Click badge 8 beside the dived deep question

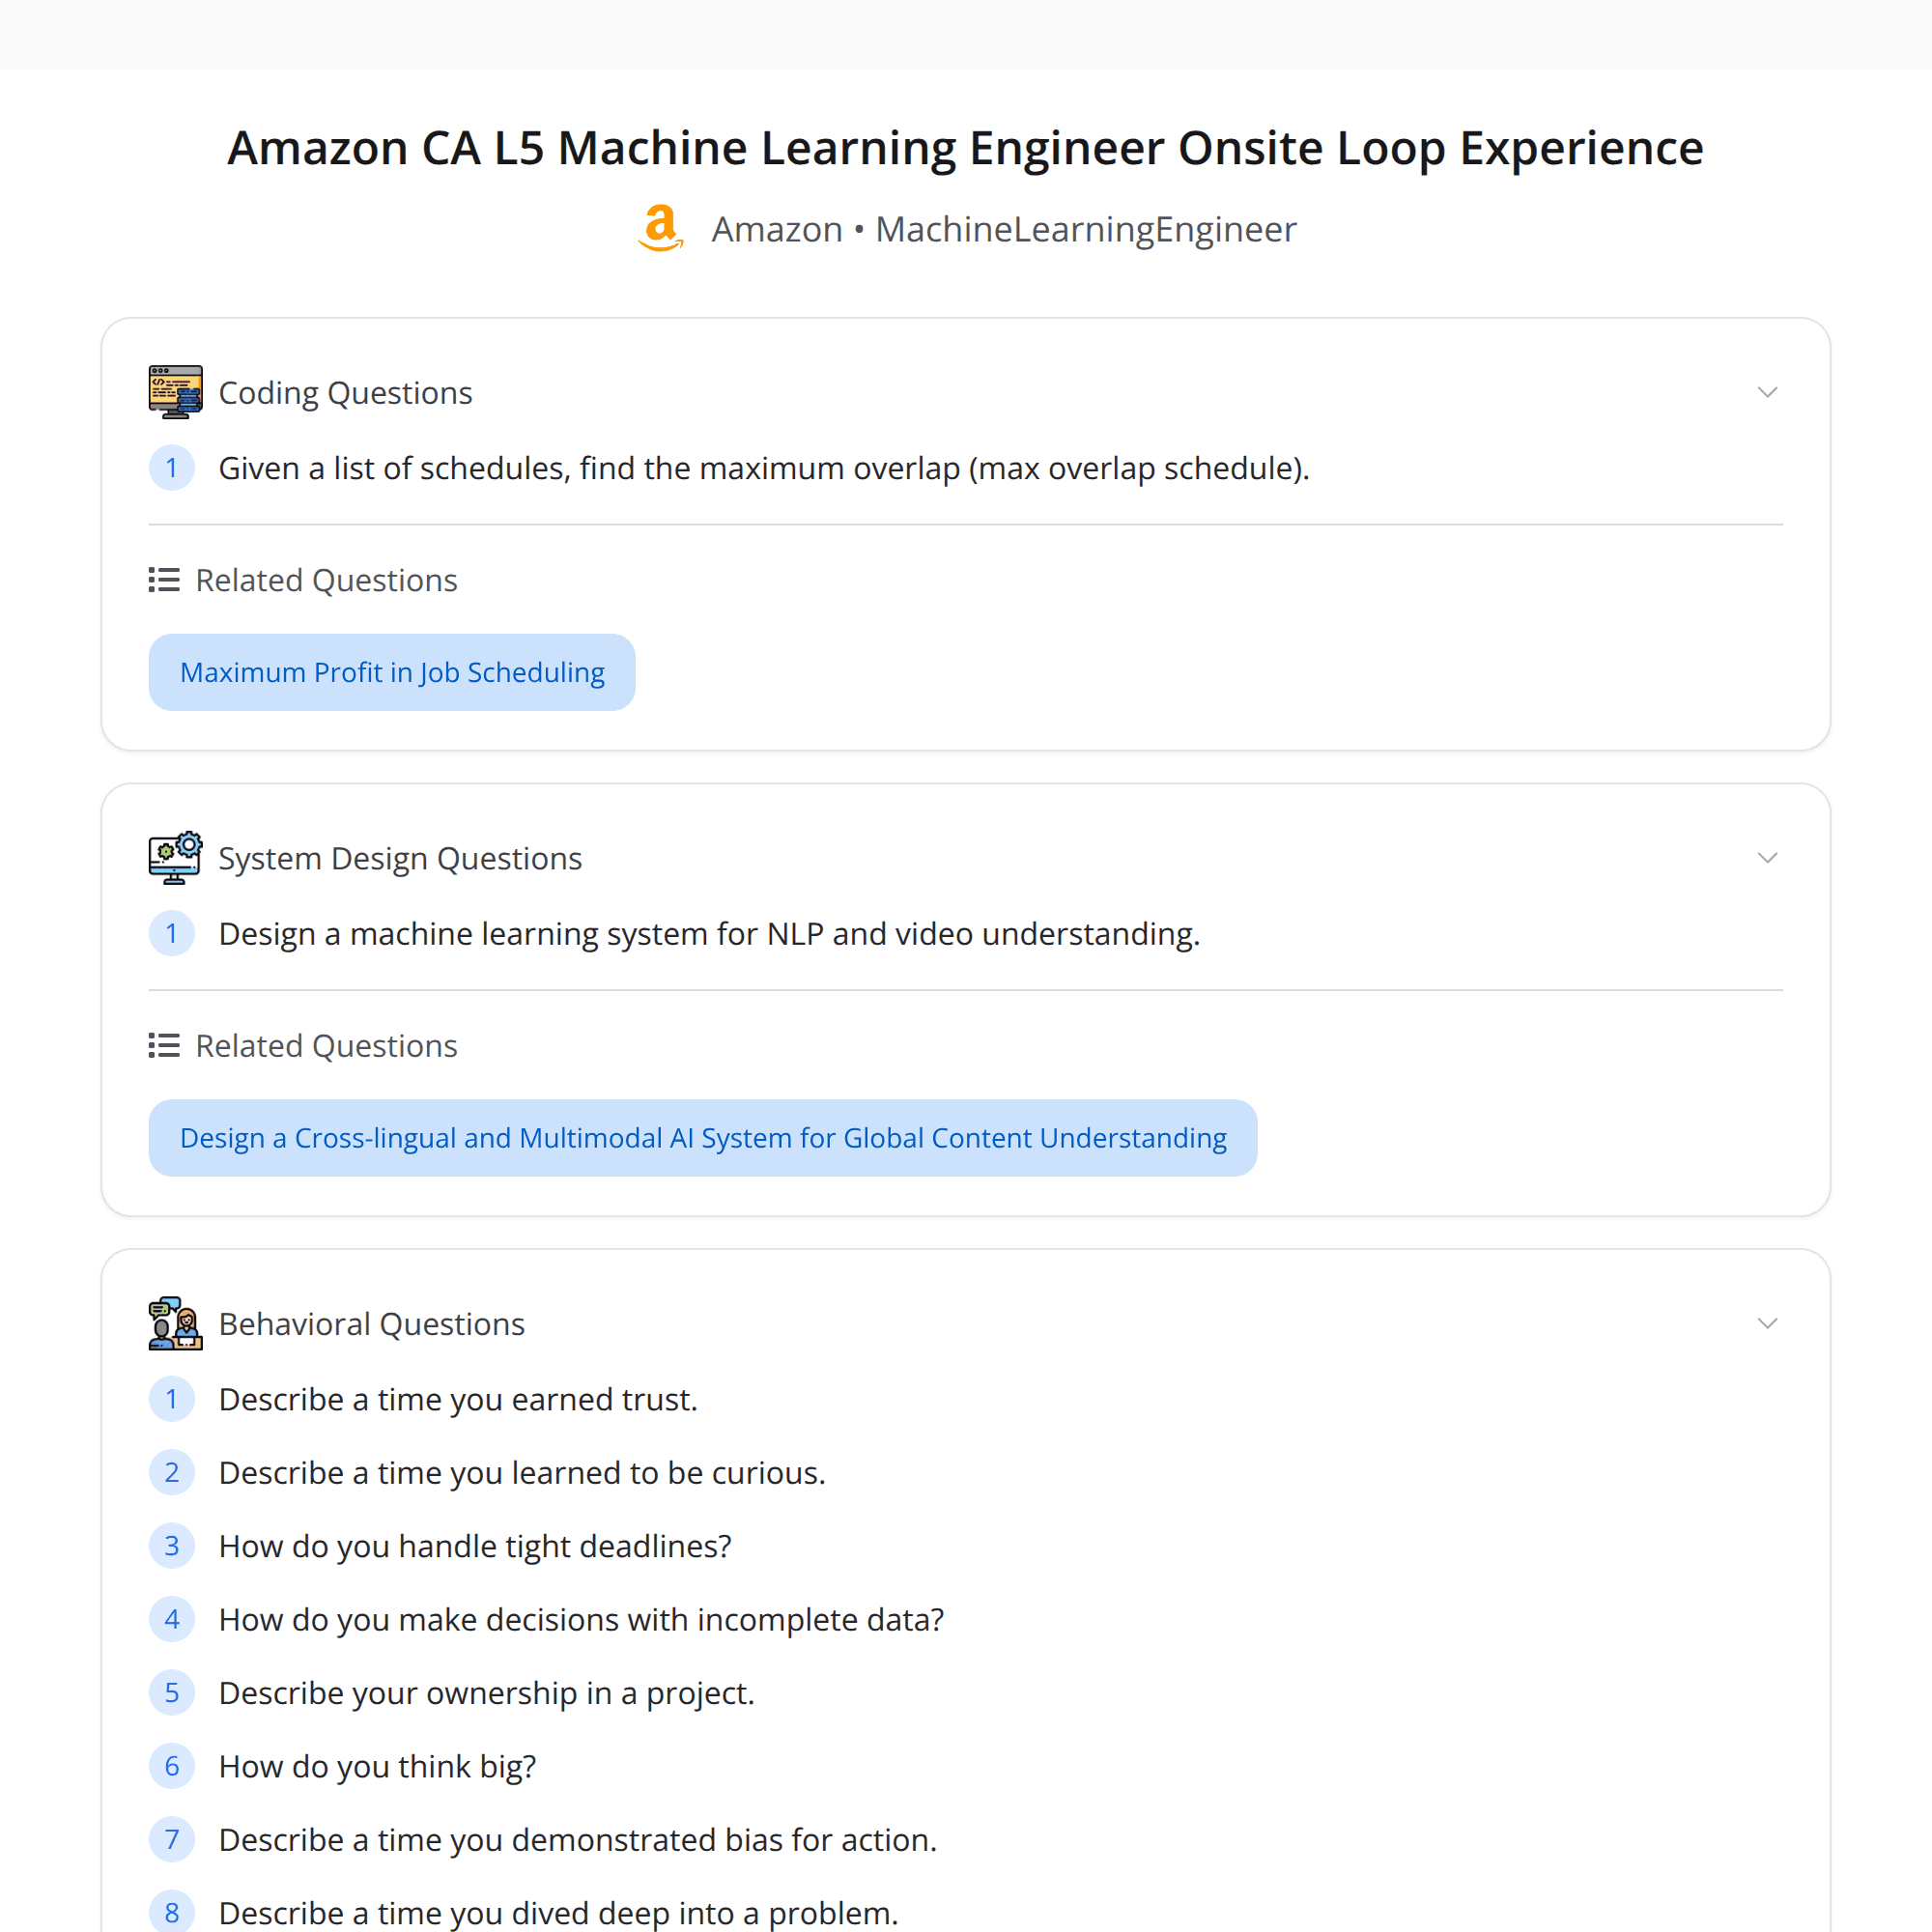pos(172,1912)
